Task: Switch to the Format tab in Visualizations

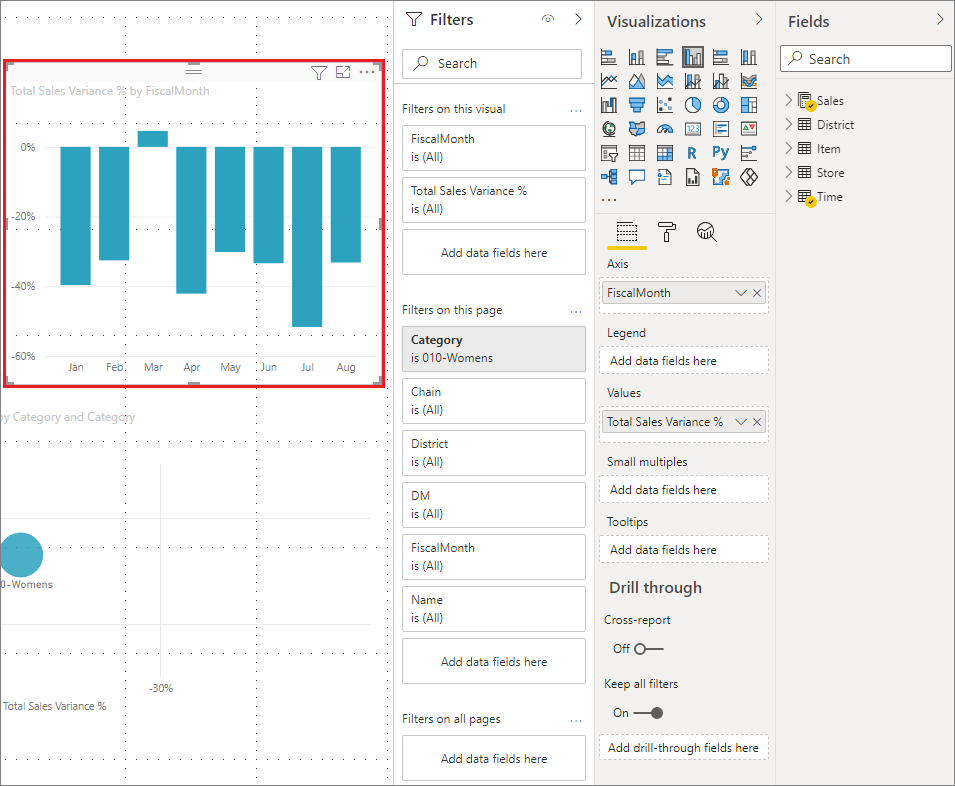Action: tap(666, 231)
